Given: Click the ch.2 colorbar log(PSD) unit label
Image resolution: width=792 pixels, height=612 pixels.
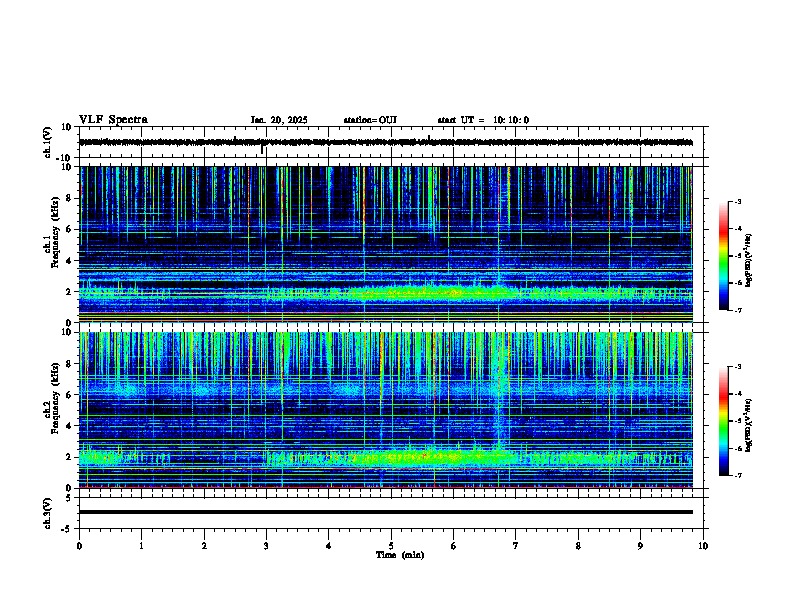Looking at the screenshot, I should (x=749, y=425).
